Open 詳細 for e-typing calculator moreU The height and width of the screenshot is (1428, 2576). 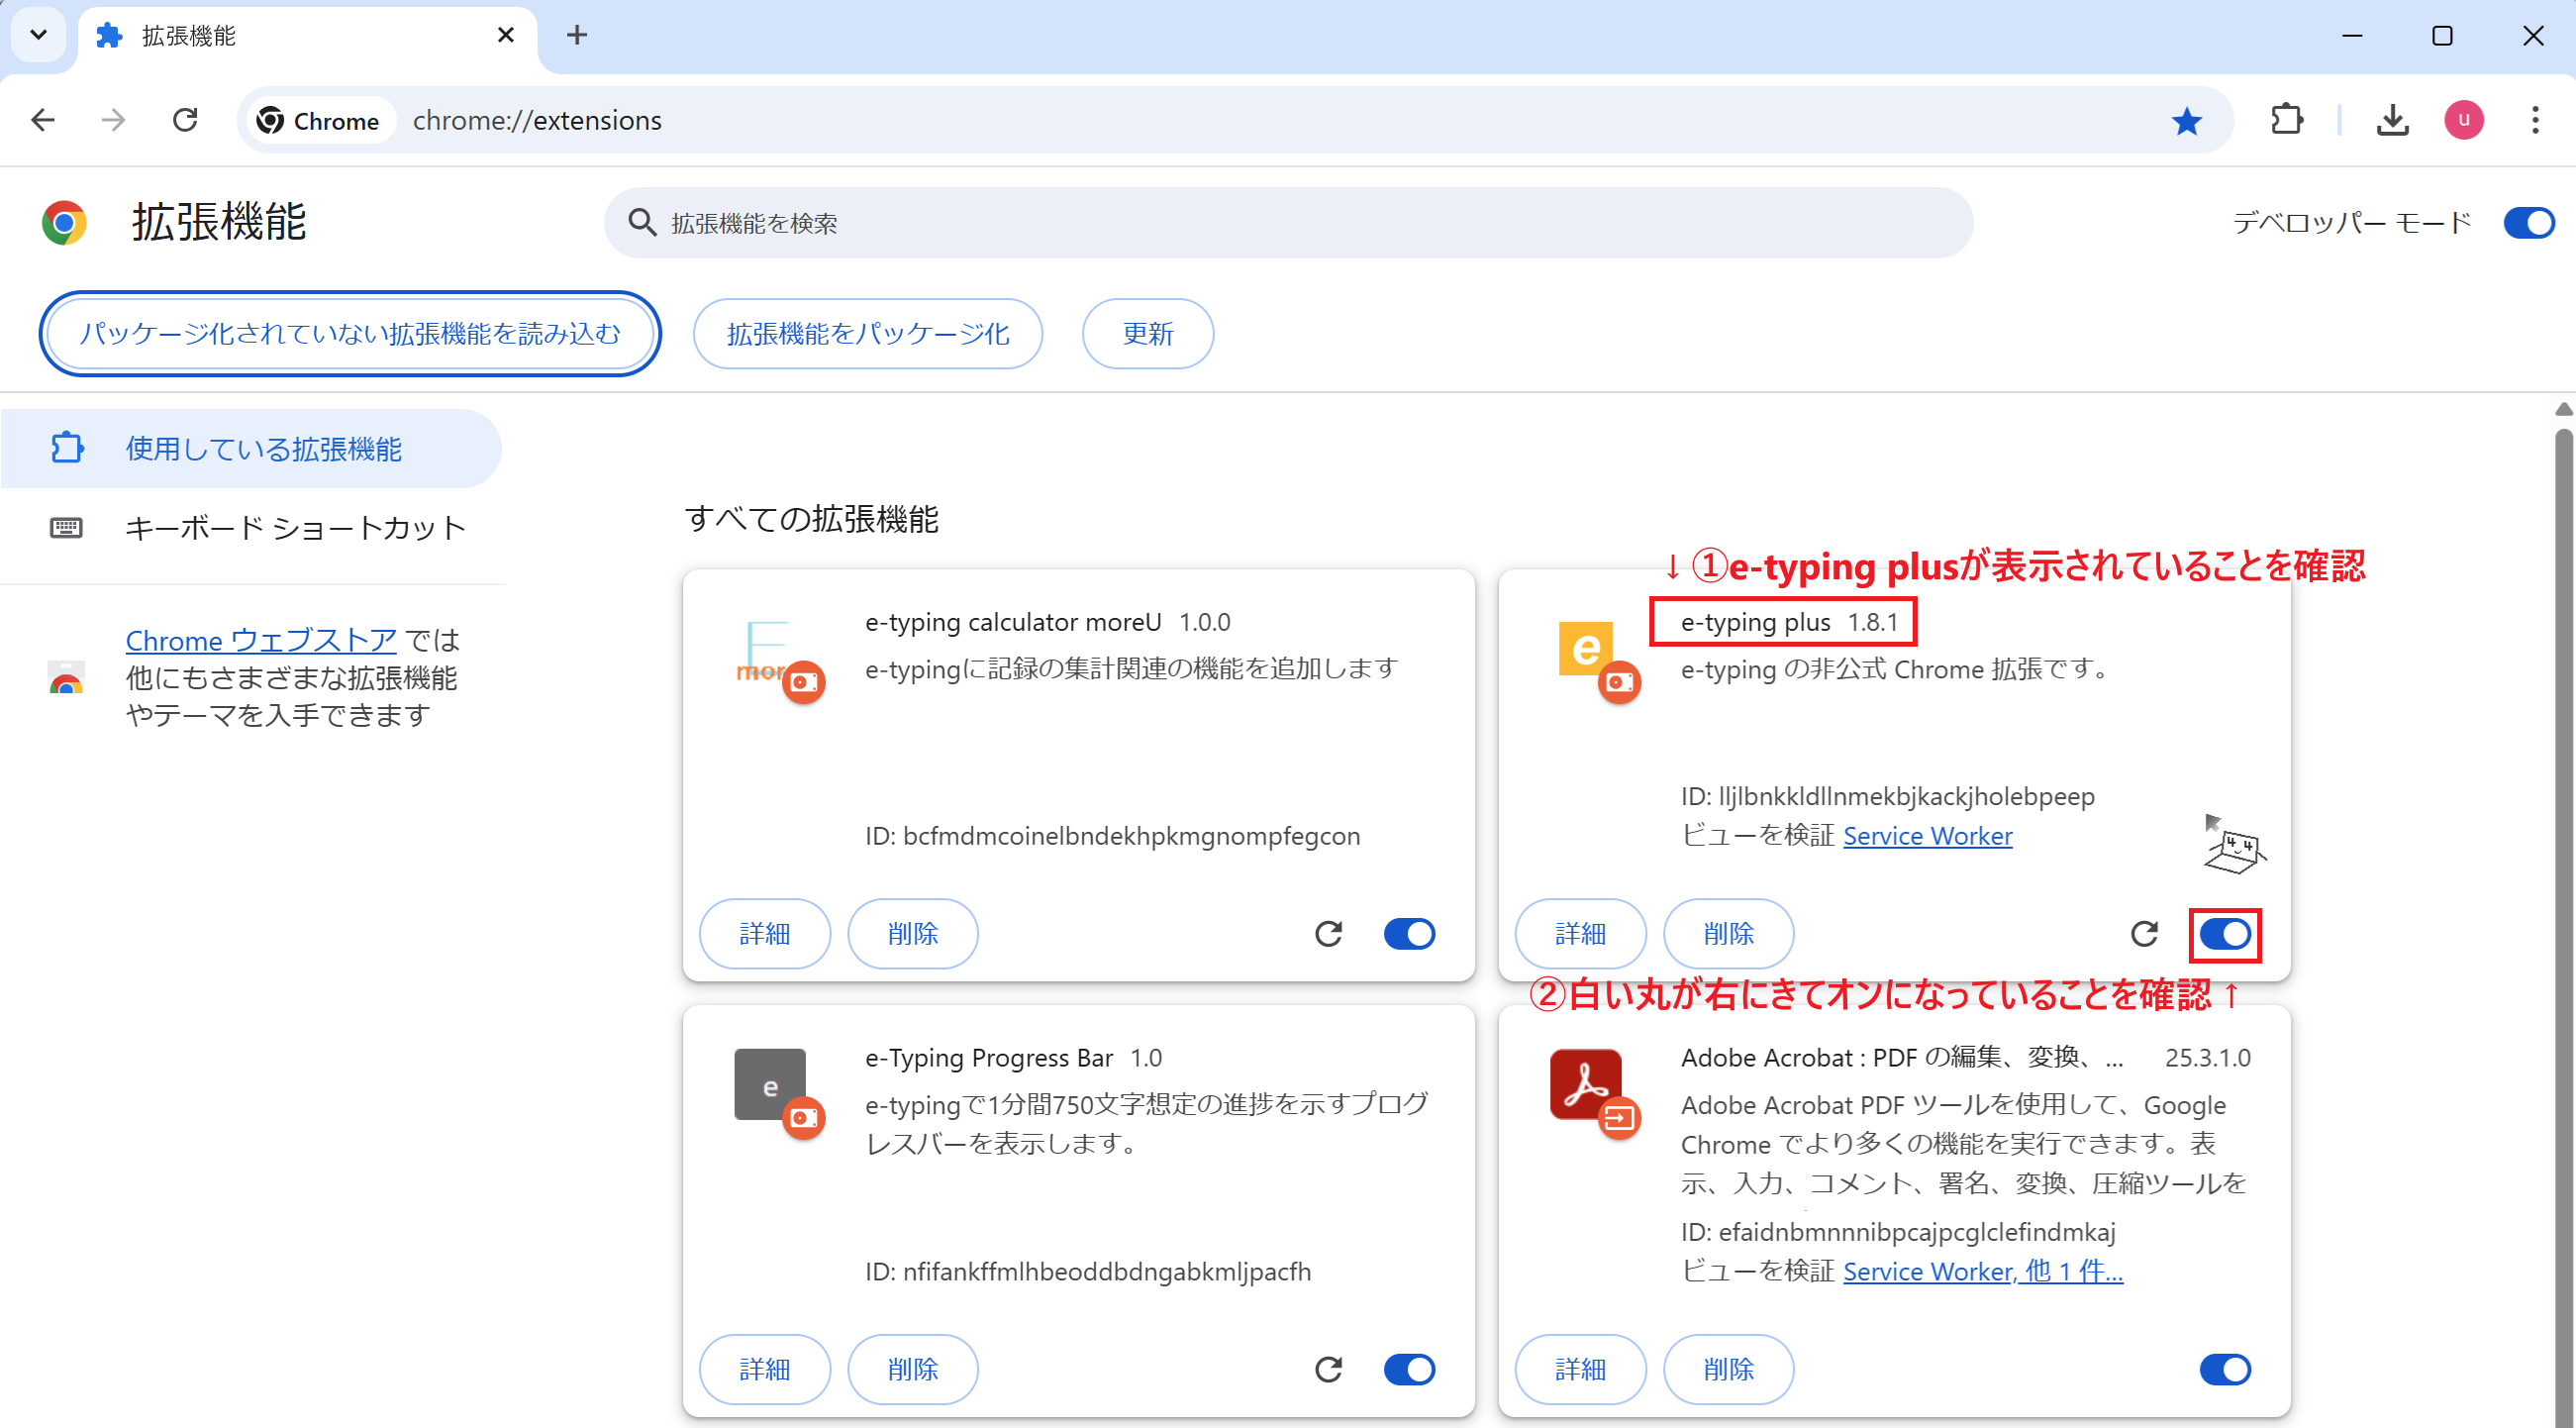(765, 934)
